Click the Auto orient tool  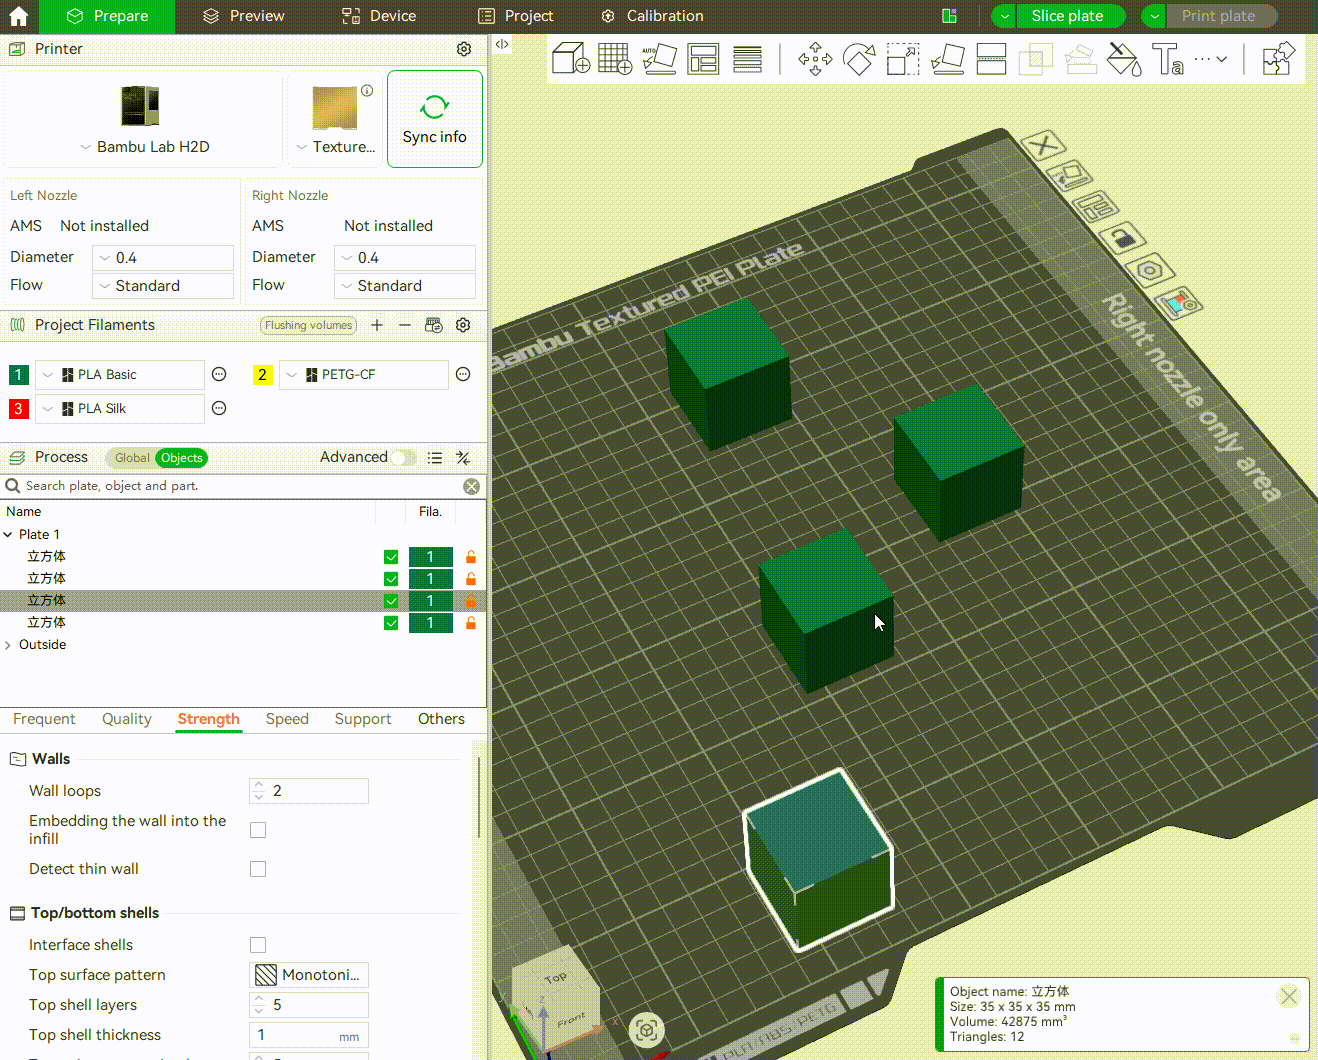[659, 59]
